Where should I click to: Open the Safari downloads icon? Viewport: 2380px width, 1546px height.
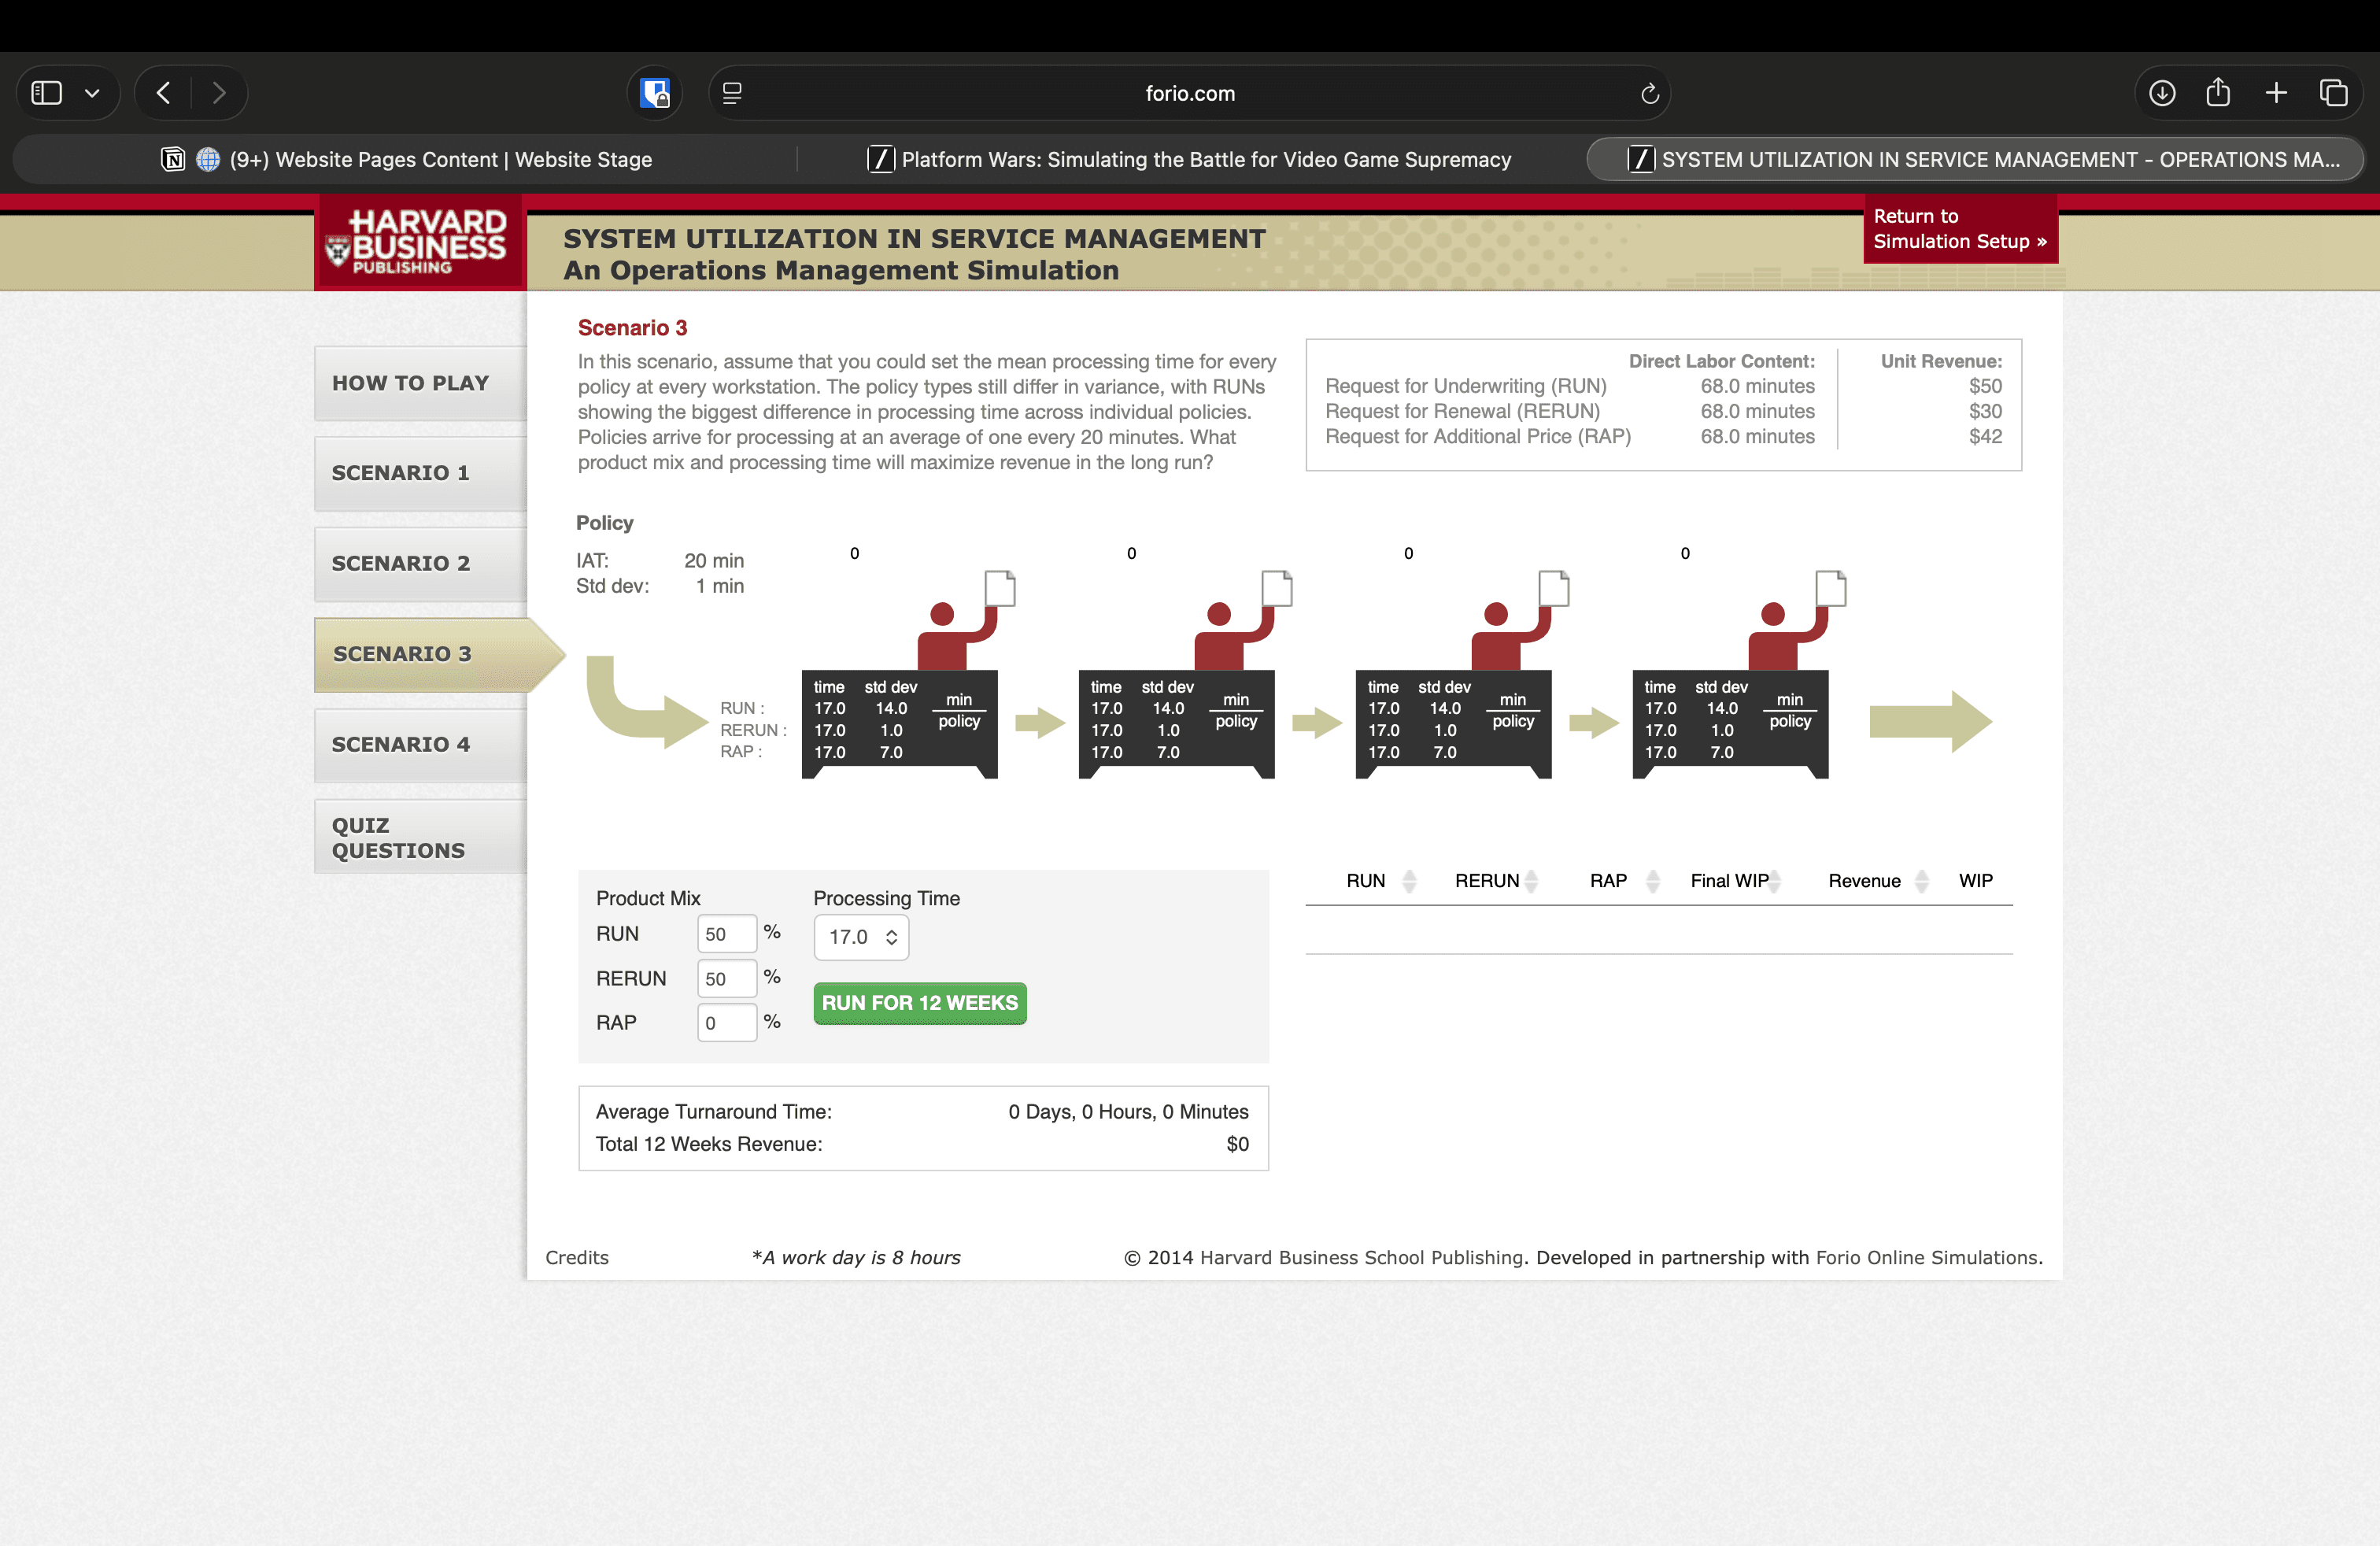[x=2161, y=93]
